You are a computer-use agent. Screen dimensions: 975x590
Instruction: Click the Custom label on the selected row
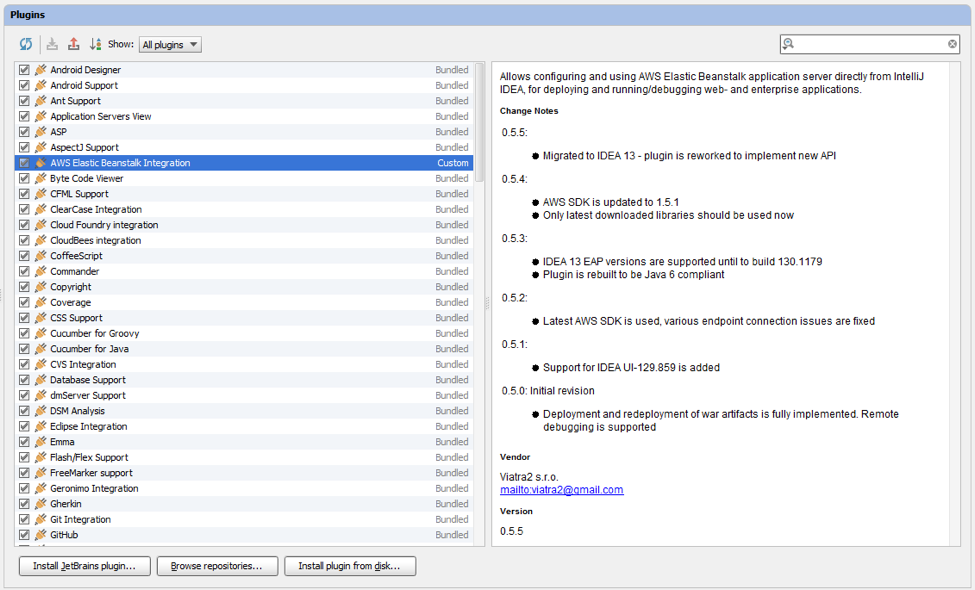(453, 163)
